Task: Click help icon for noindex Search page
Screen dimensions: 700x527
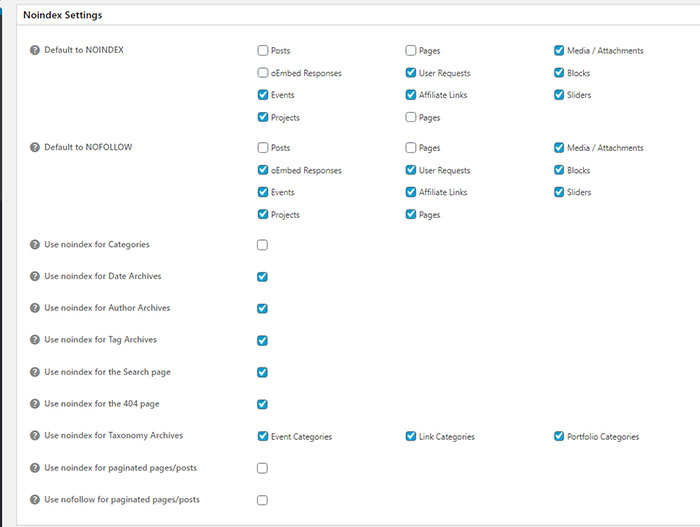Action: click(35, 372)
